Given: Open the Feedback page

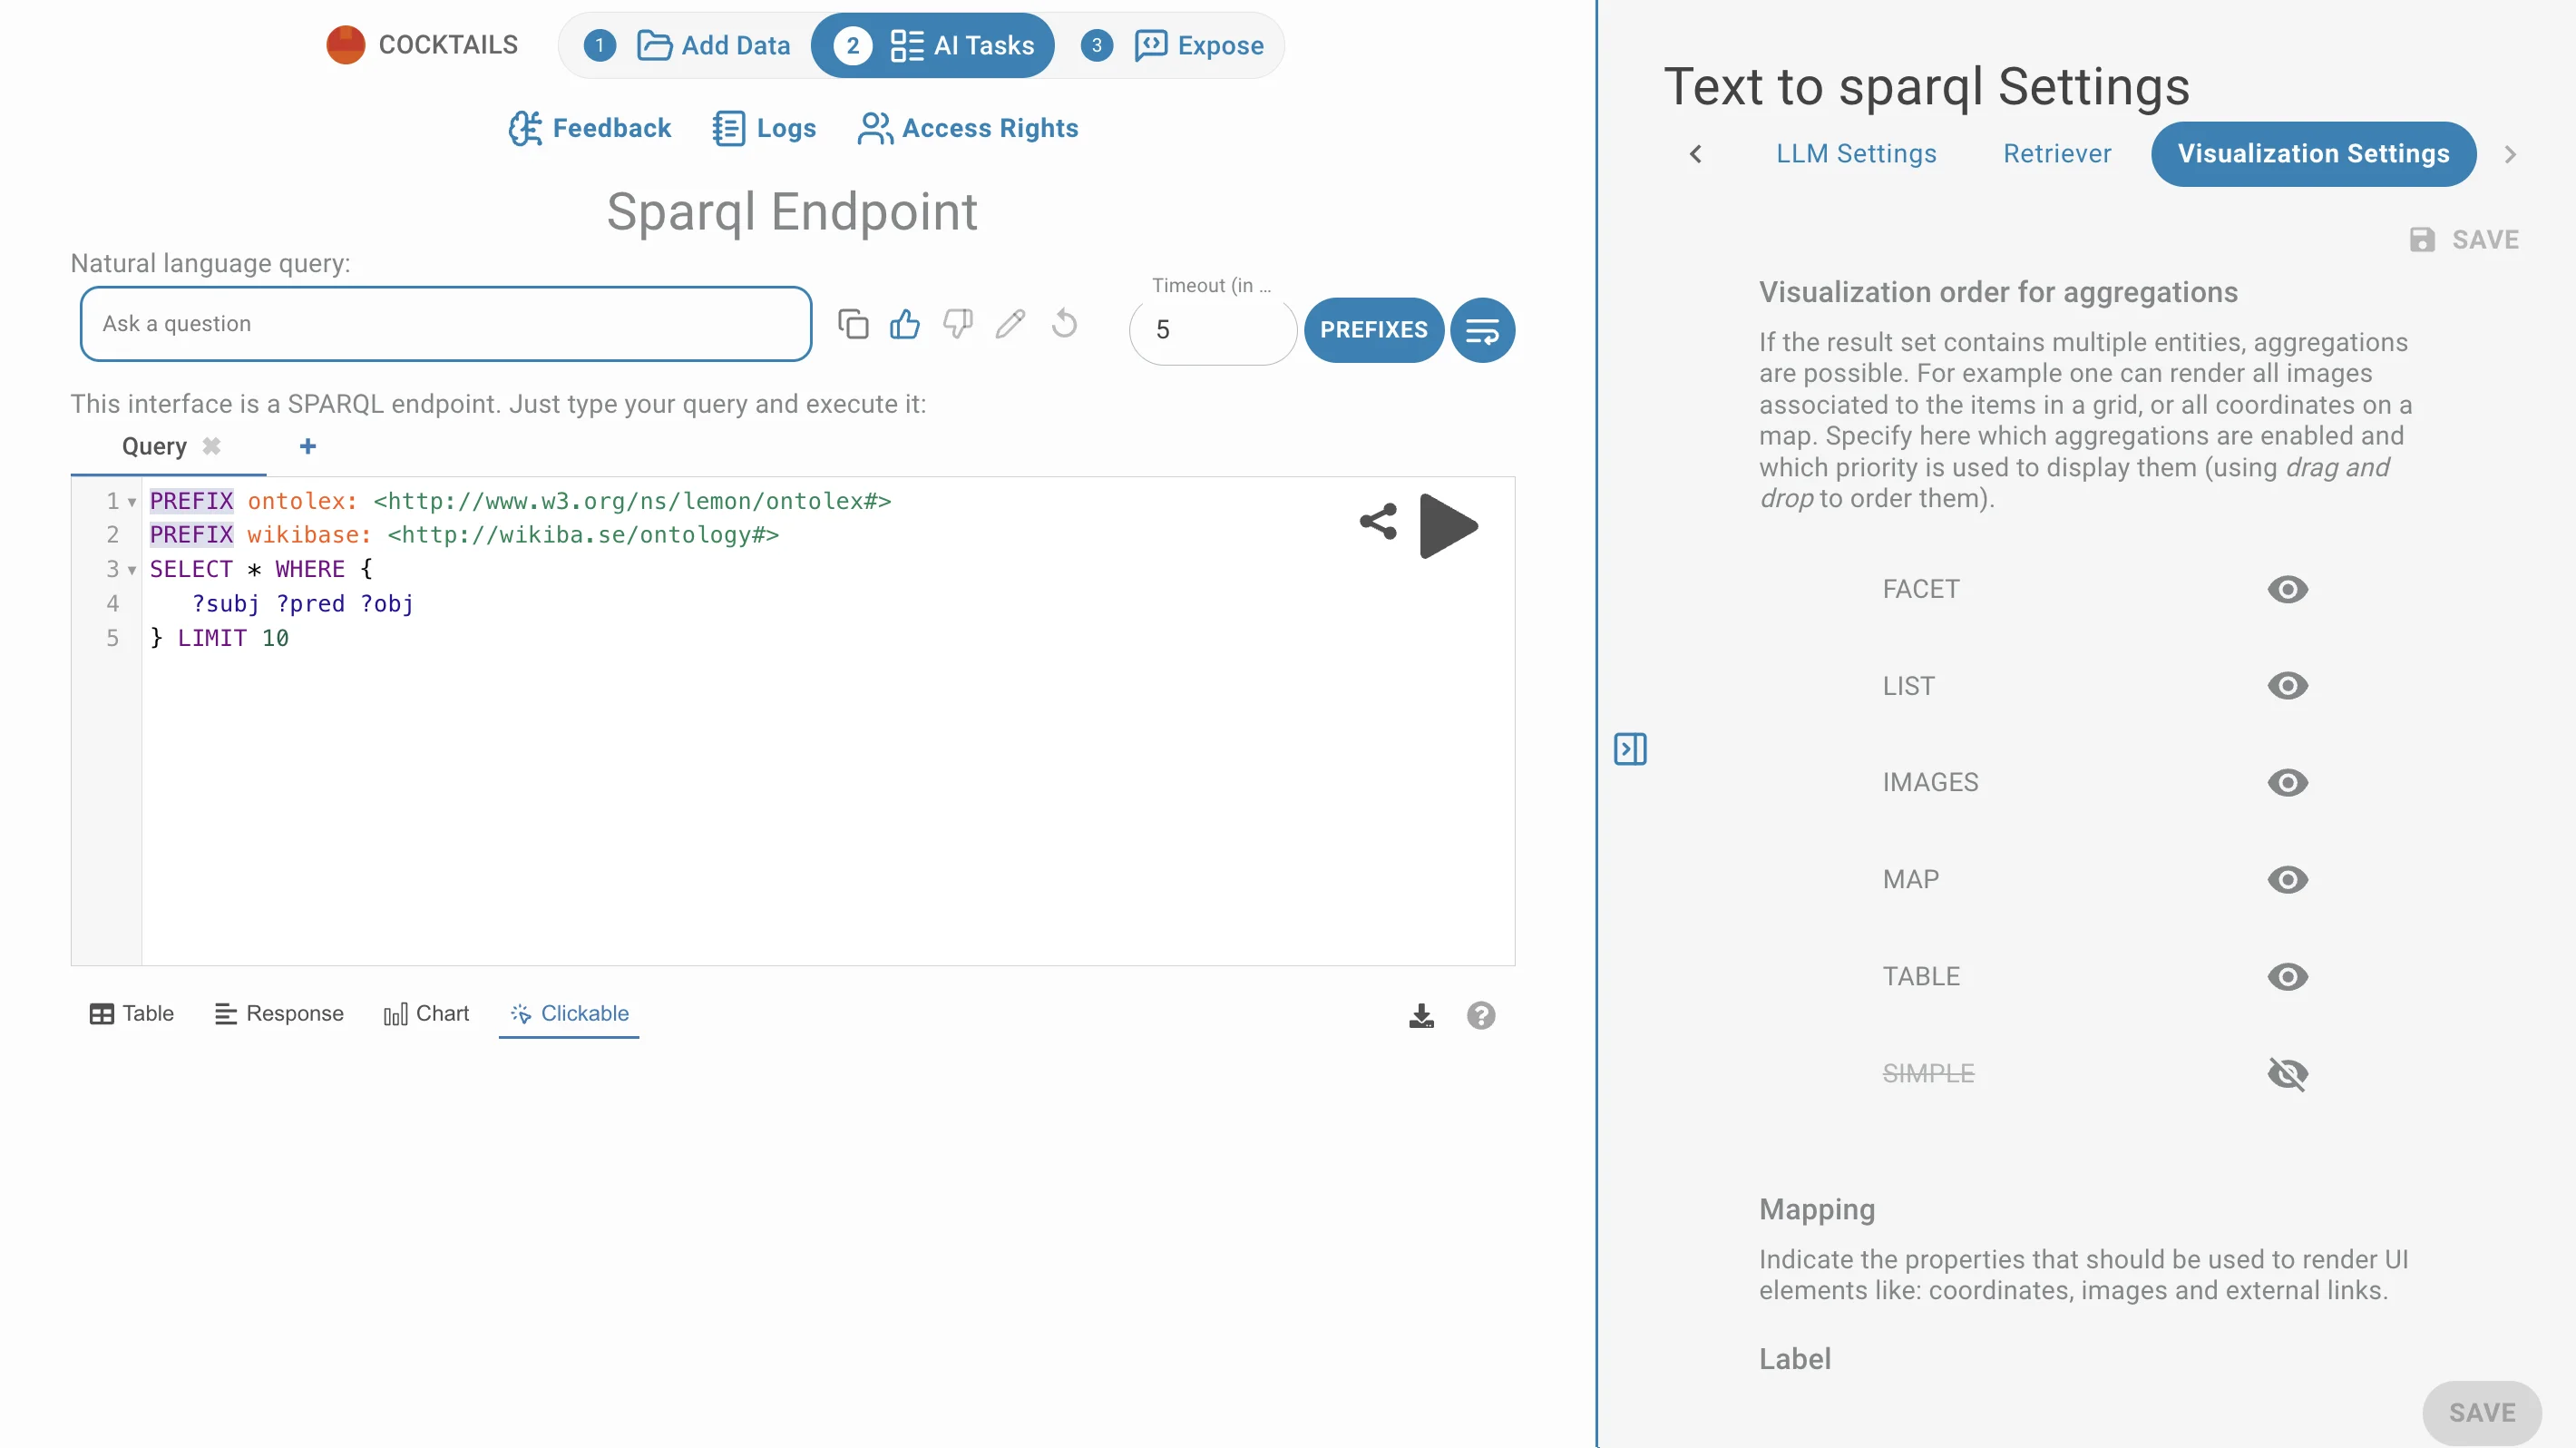Looking at the screenshot, I should click(x=590, y=128).
